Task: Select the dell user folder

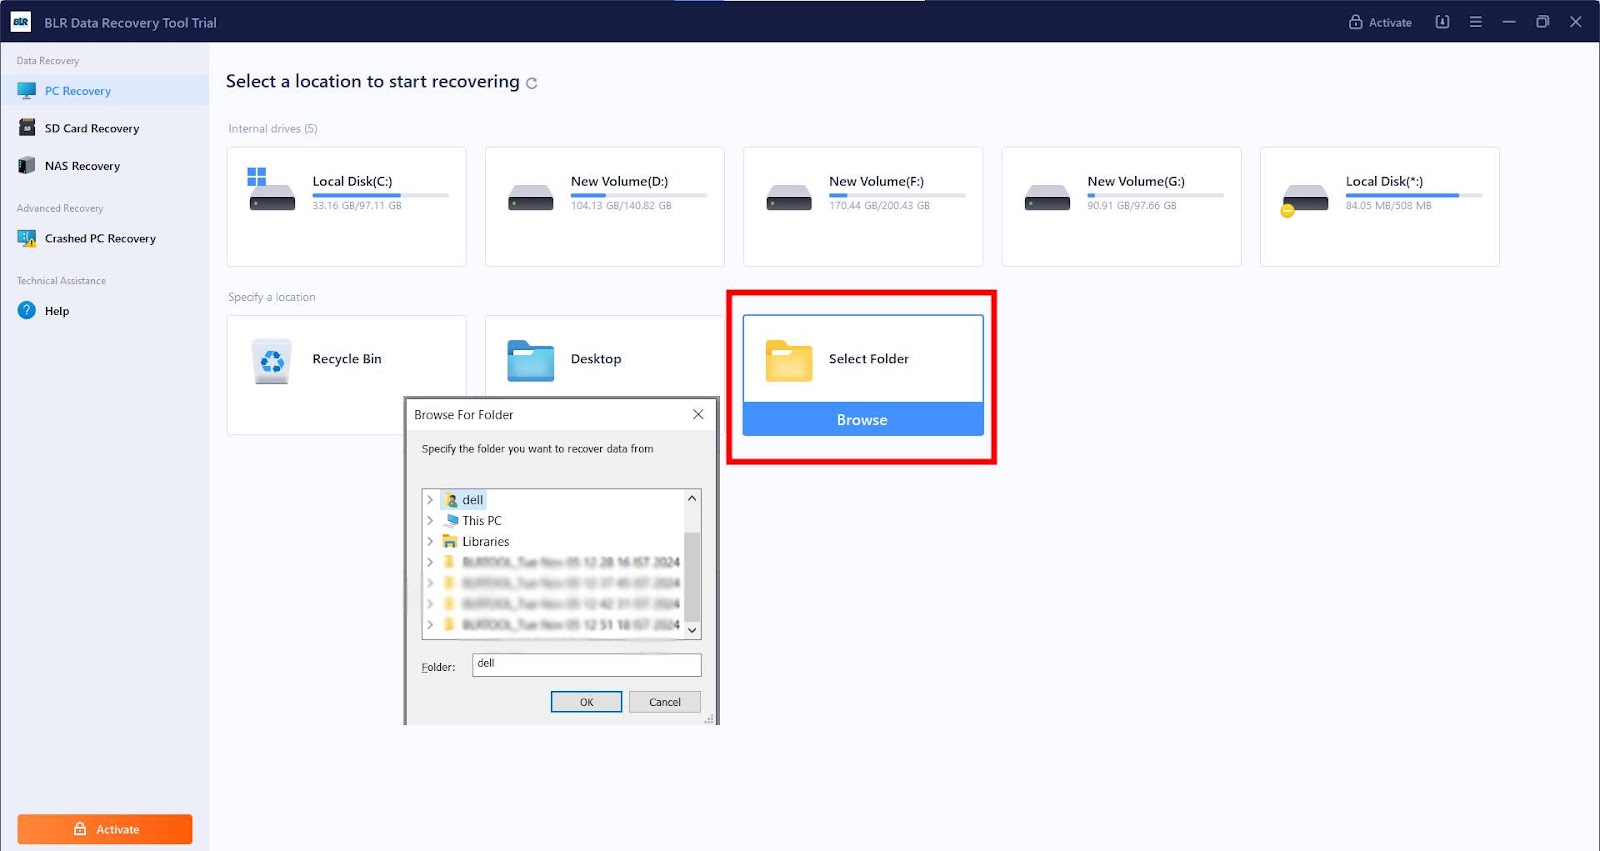Action: coord(472,500)
